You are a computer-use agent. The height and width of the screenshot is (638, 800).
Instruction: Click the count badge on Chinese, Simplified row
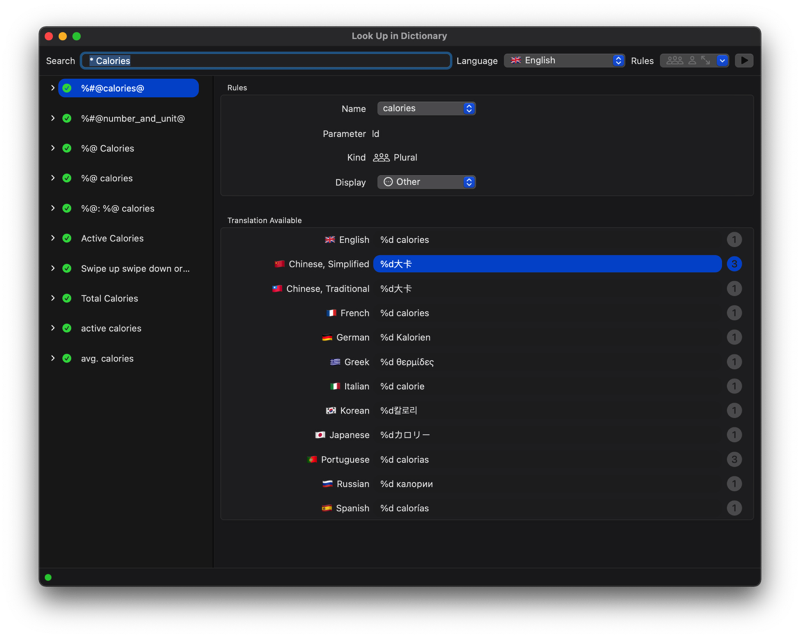pyautogui.click(x=734, y=265)
